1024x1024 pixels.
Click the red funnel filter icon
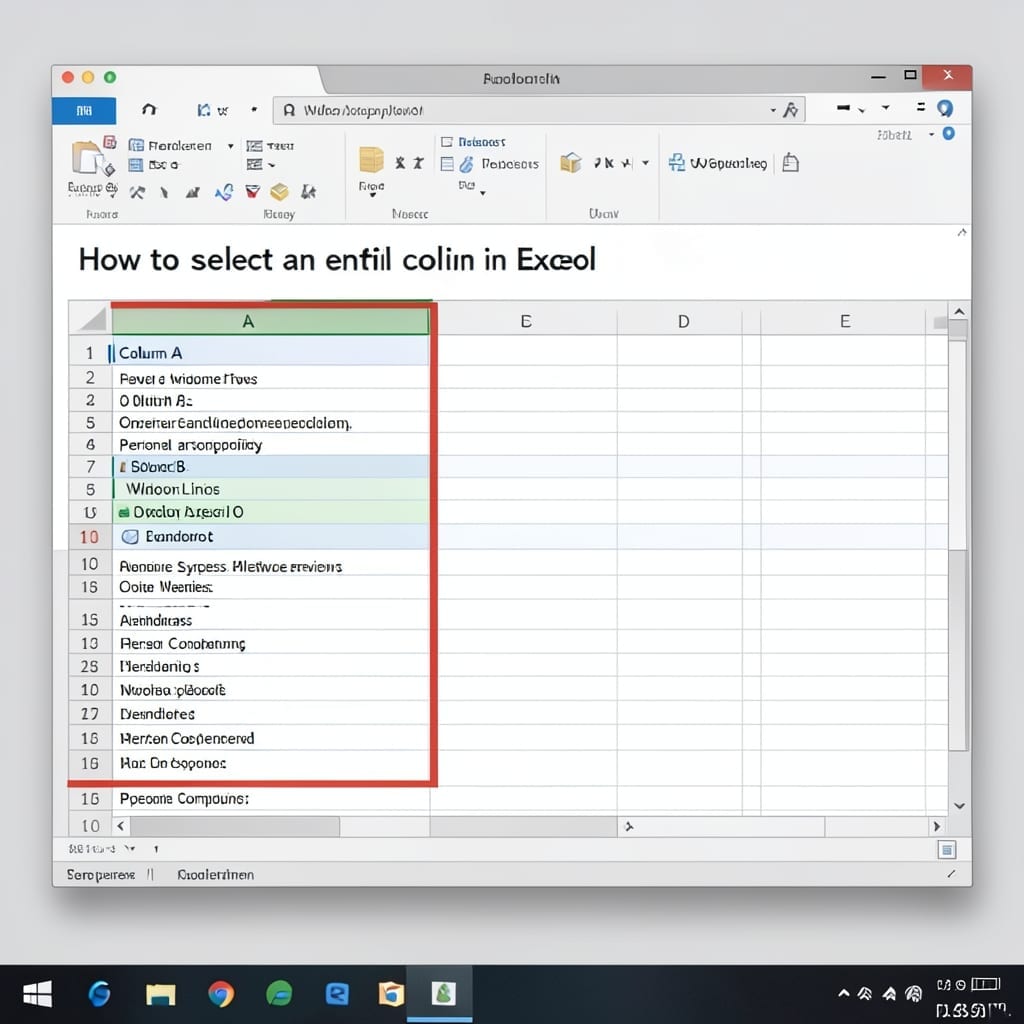coord(252,191)
